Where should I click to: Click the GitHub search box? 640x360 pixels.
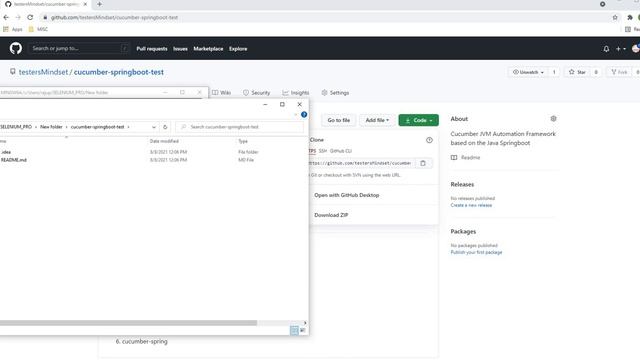[79, 49]
